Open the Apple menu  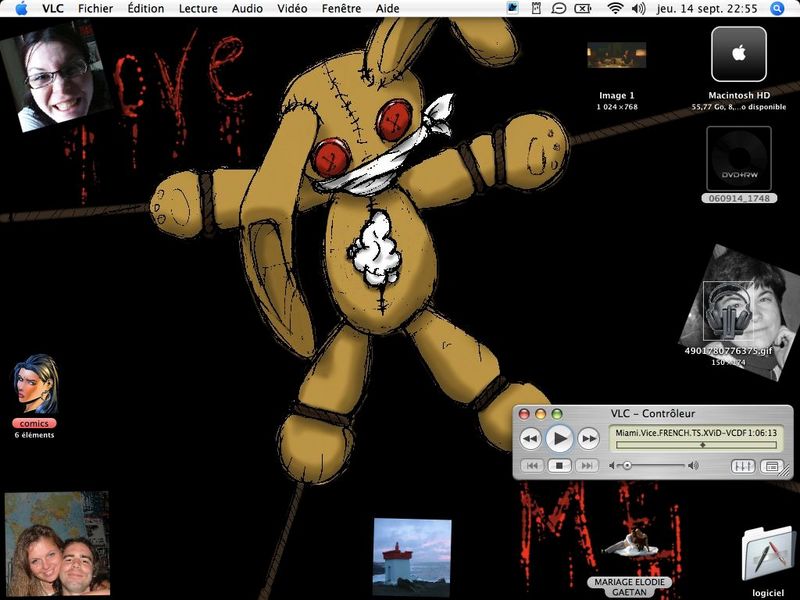coord(21,8)
